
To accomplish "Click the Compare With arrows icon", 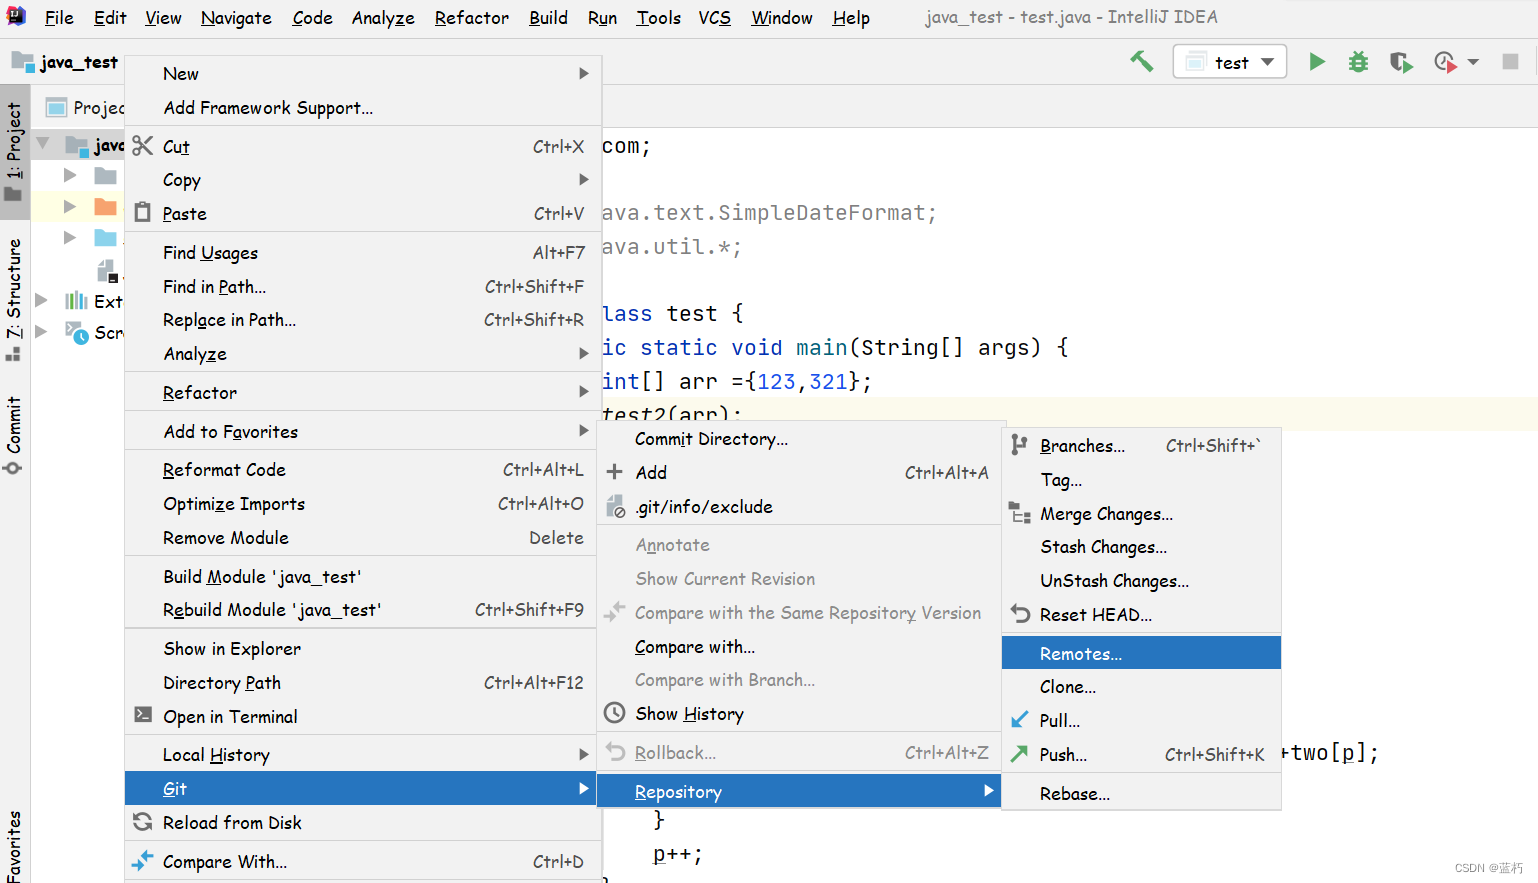I will pyautogui.click(x=143, y=860).
